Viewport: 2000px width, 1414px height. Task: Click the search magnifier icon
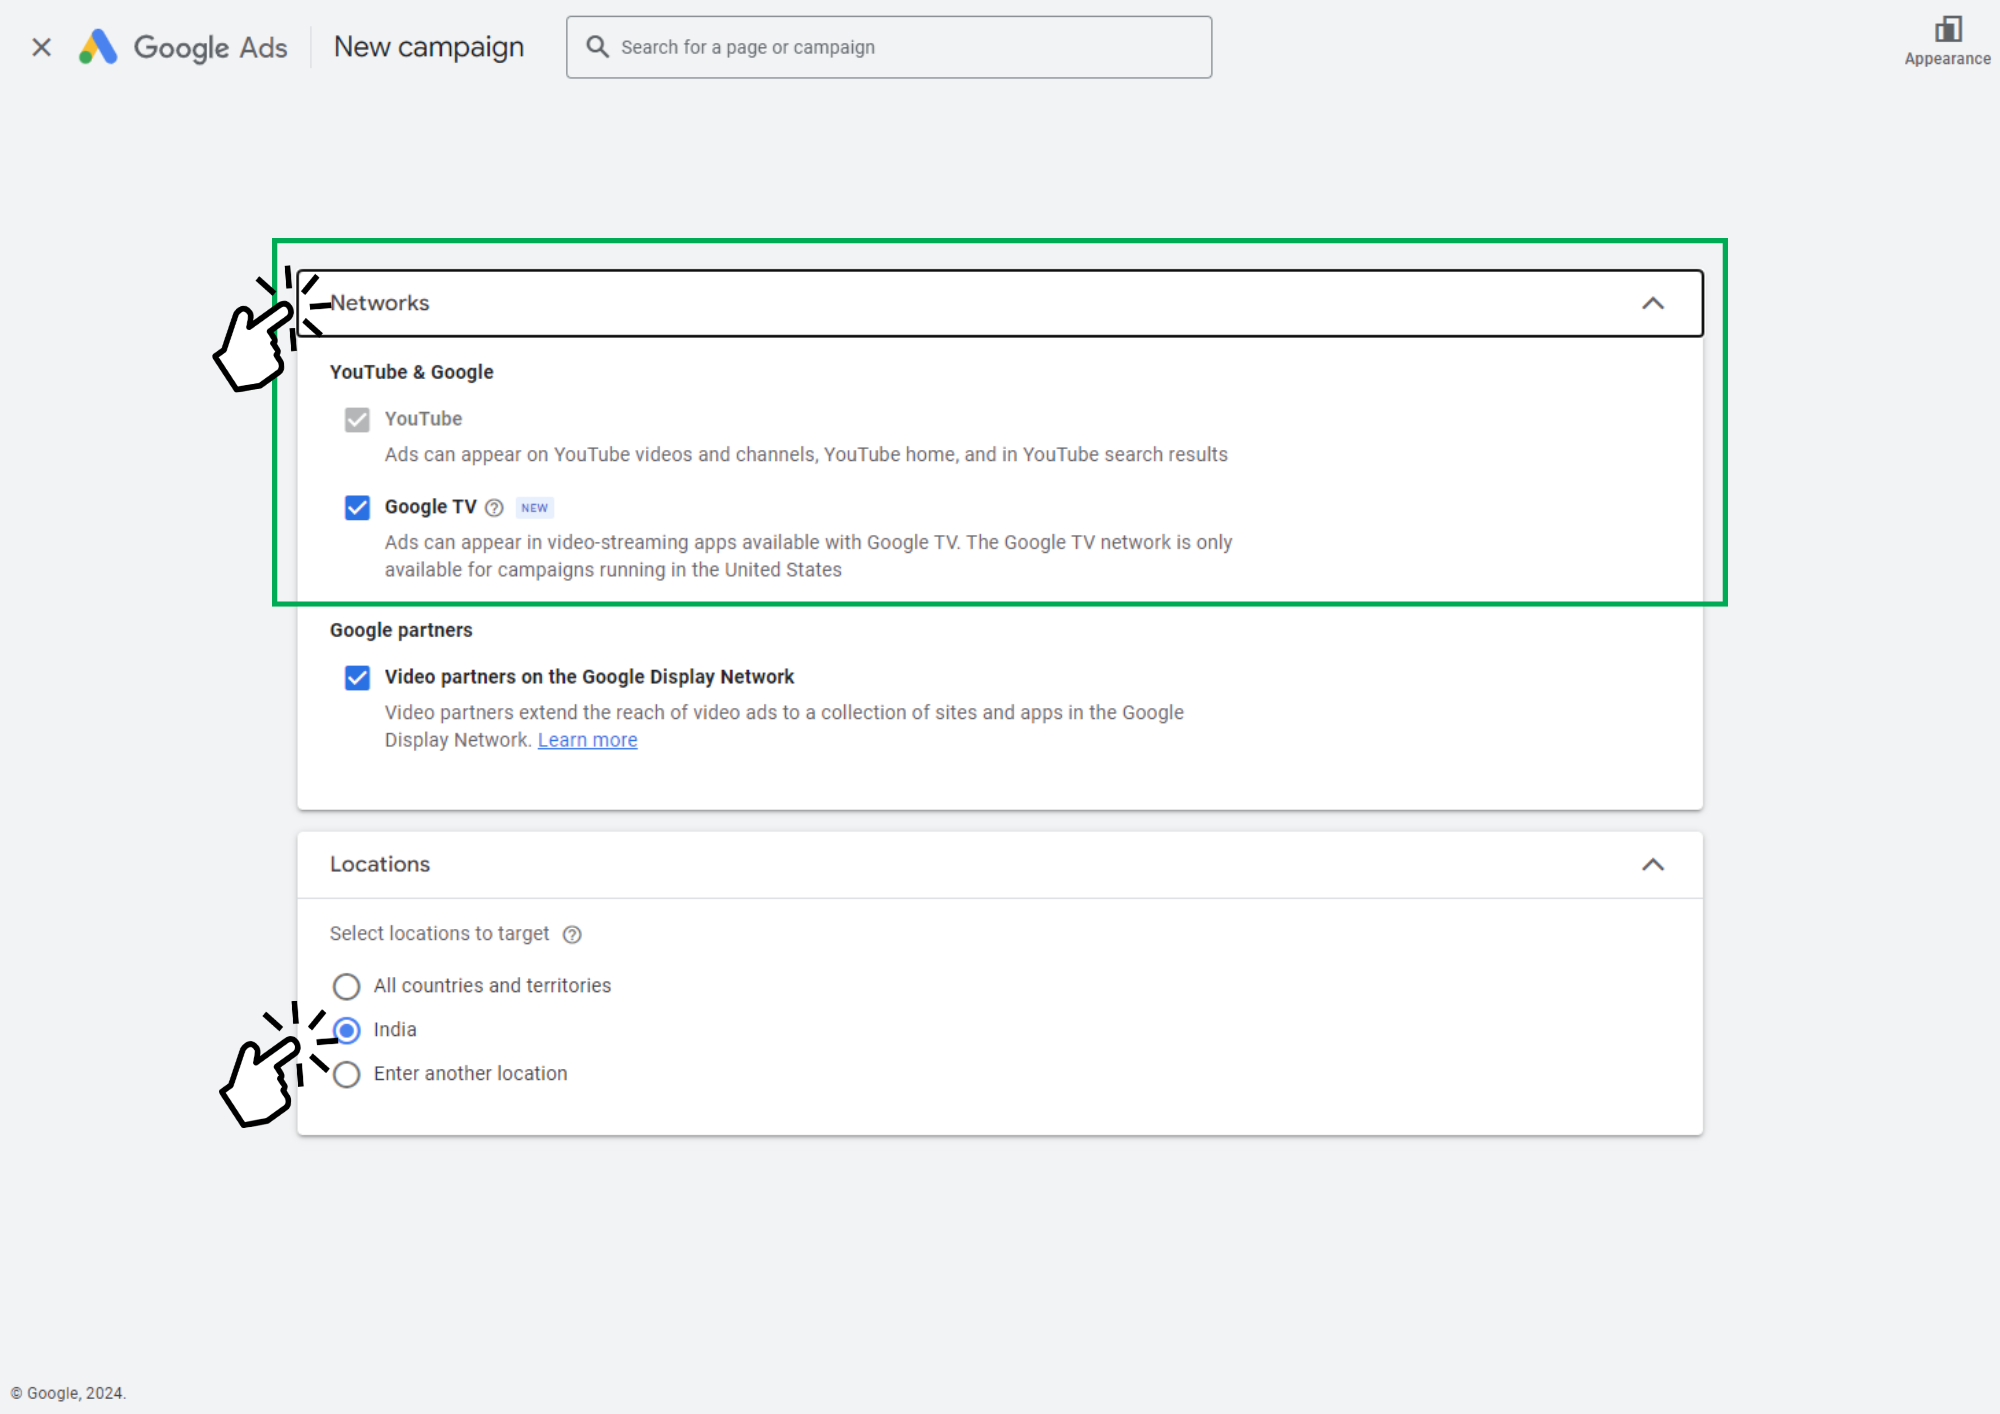tap(598, 47)
